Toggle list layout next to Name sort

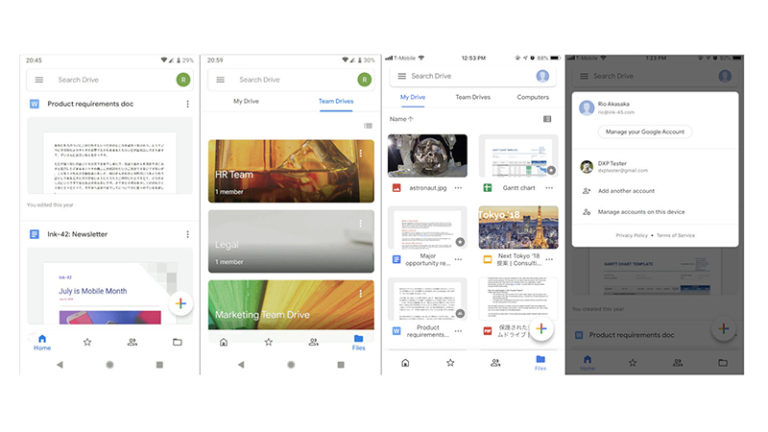click(547, 119)
